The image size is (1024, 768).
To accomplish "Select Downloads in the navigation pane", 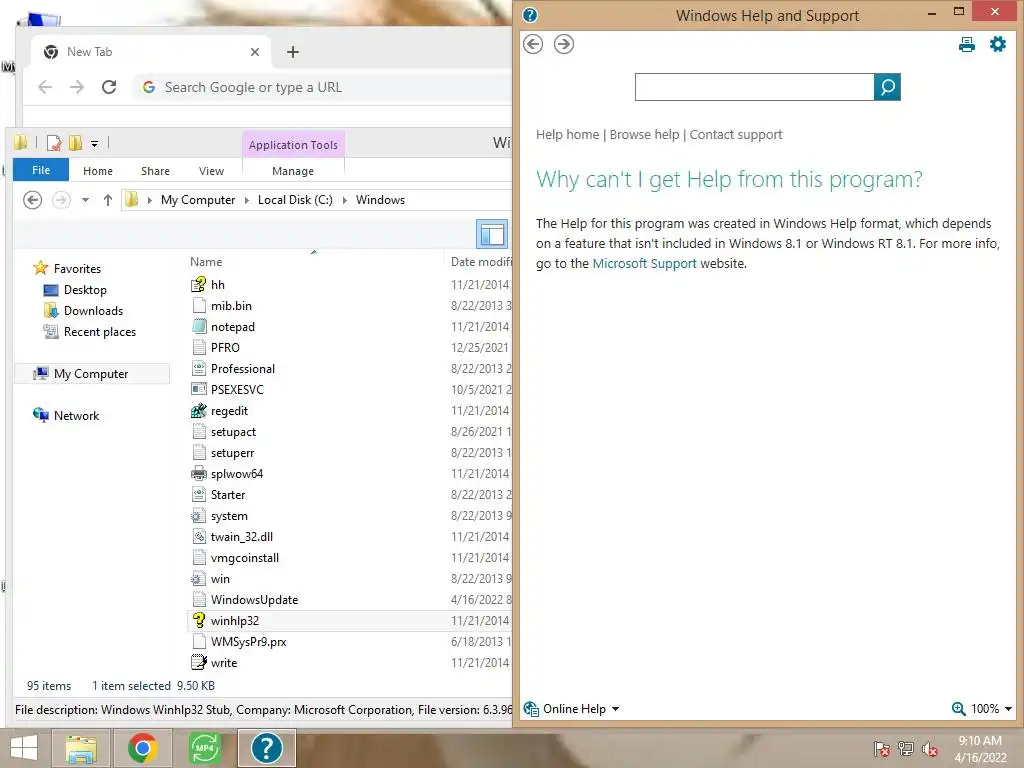I will 93,311.
